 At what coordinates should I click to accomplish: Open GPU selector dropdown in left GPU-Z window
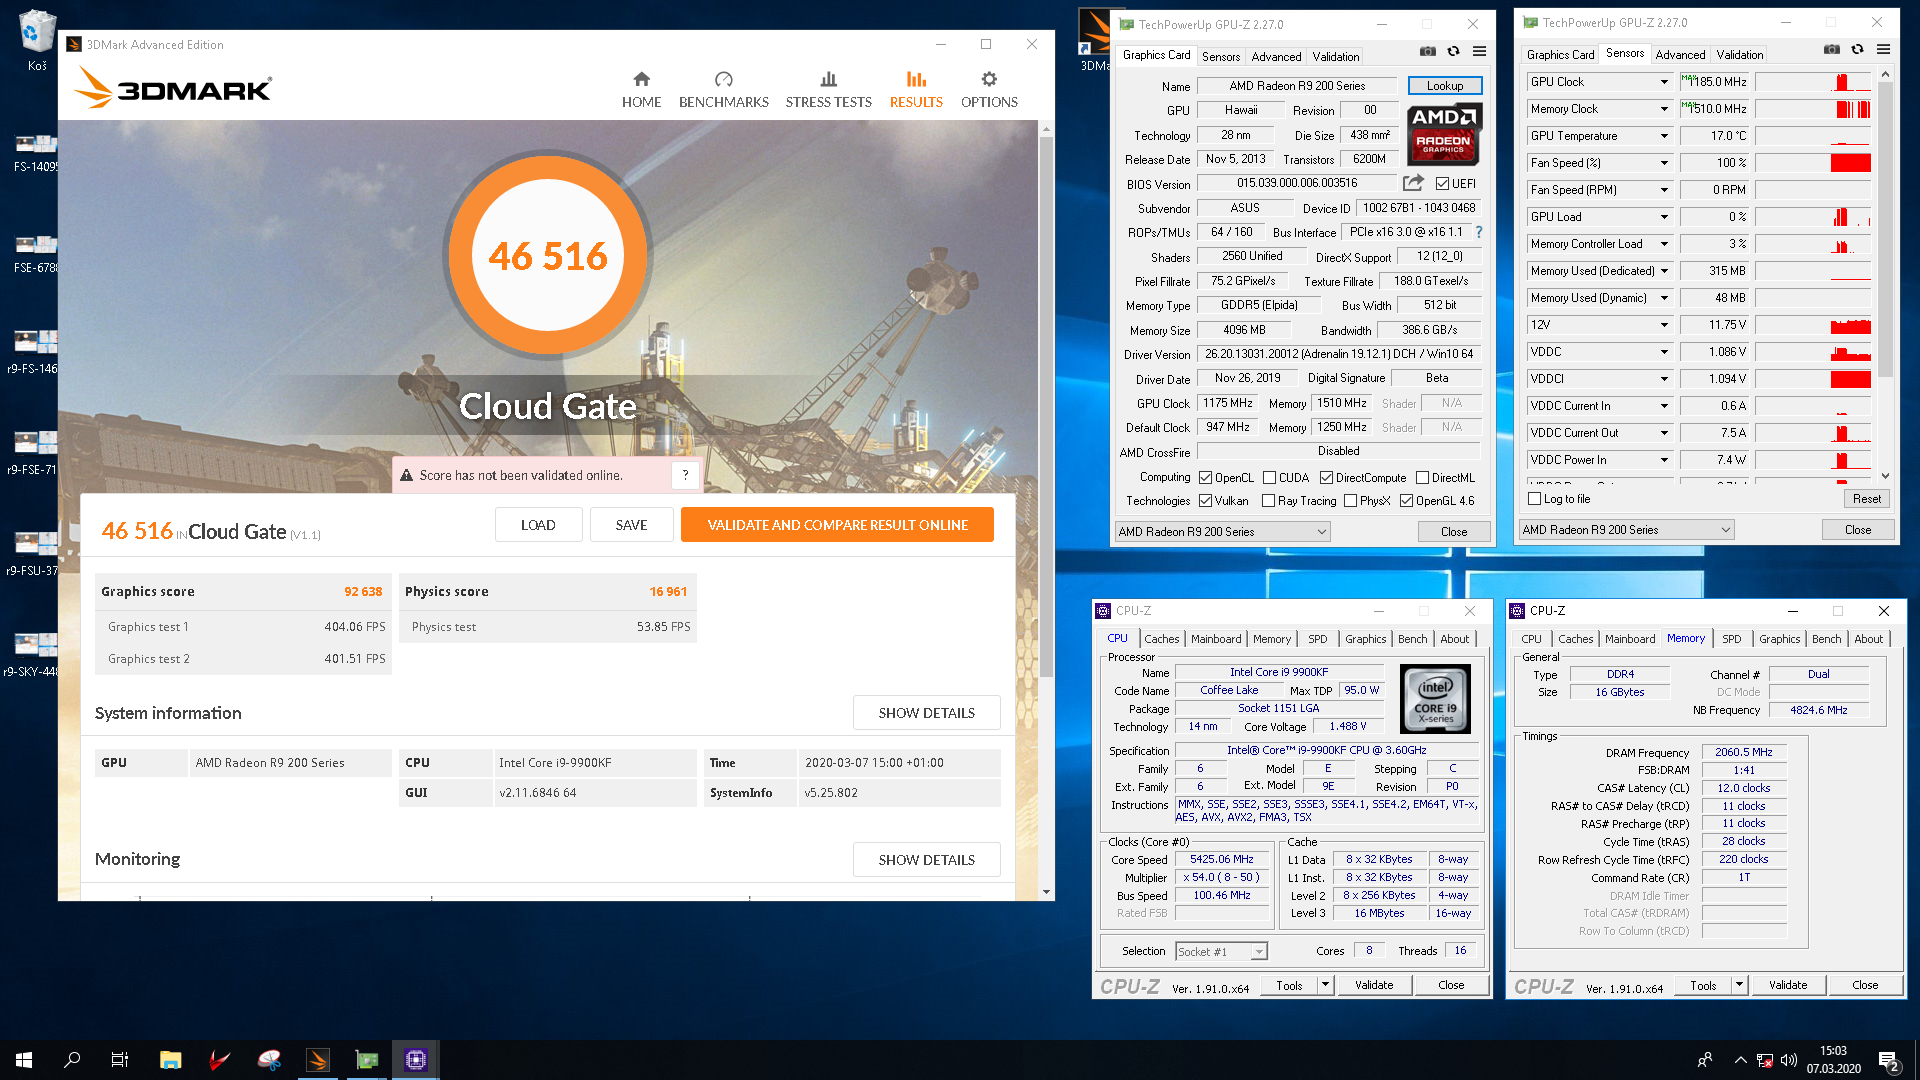1222,532
